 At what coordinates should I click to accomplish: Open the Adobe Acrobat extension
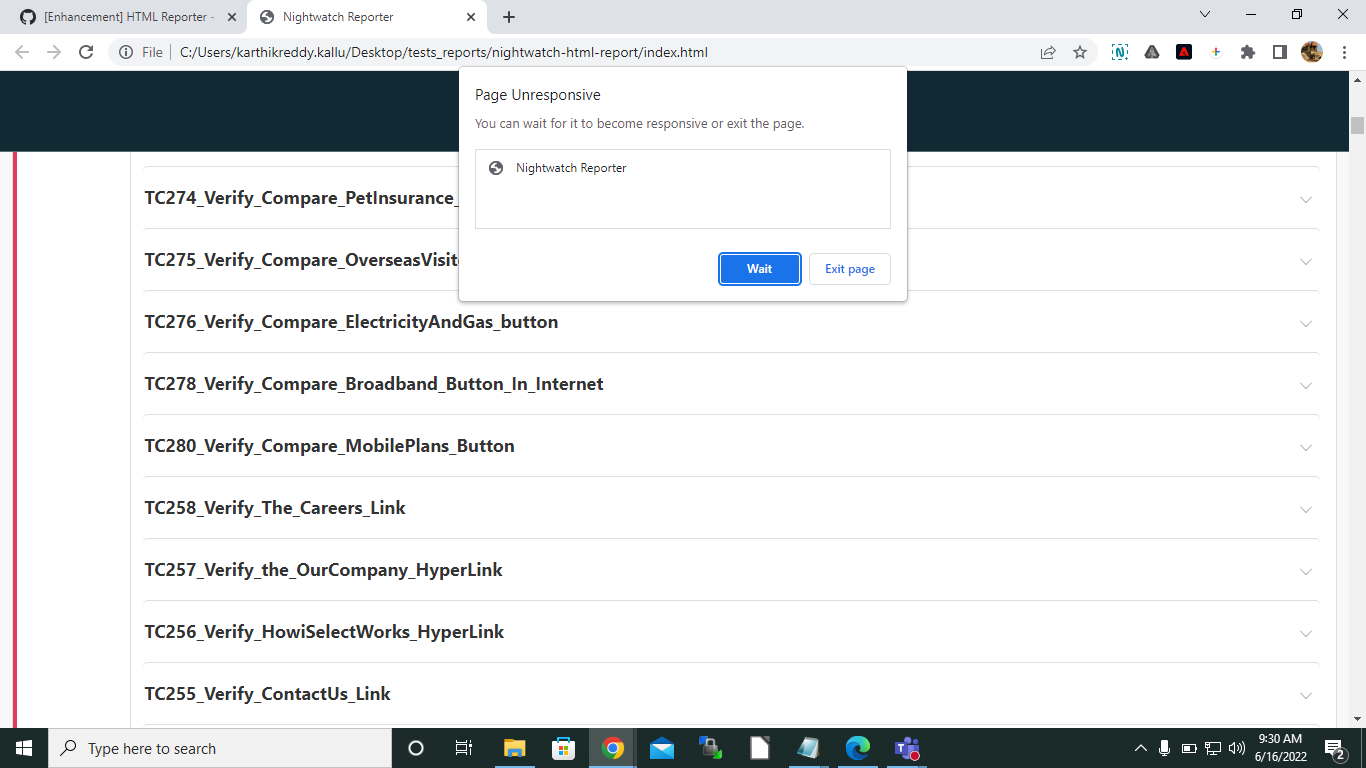coord(1184,52)
